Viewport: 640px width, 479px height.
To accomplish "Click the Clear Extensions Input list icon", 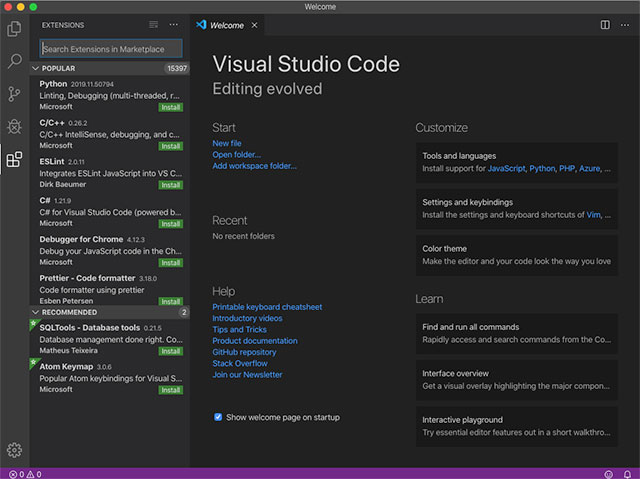I will click(153, 24).
